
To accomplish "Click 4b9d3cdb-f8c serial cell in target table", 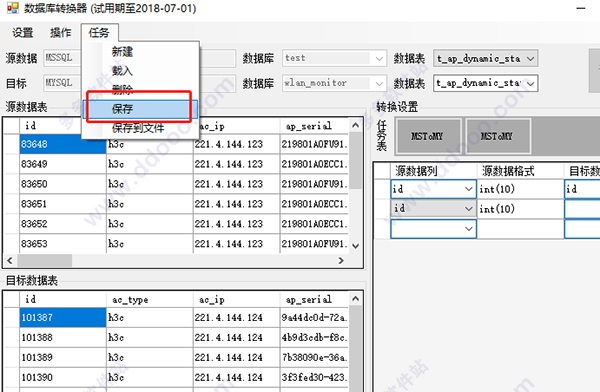I will [315, 338].
